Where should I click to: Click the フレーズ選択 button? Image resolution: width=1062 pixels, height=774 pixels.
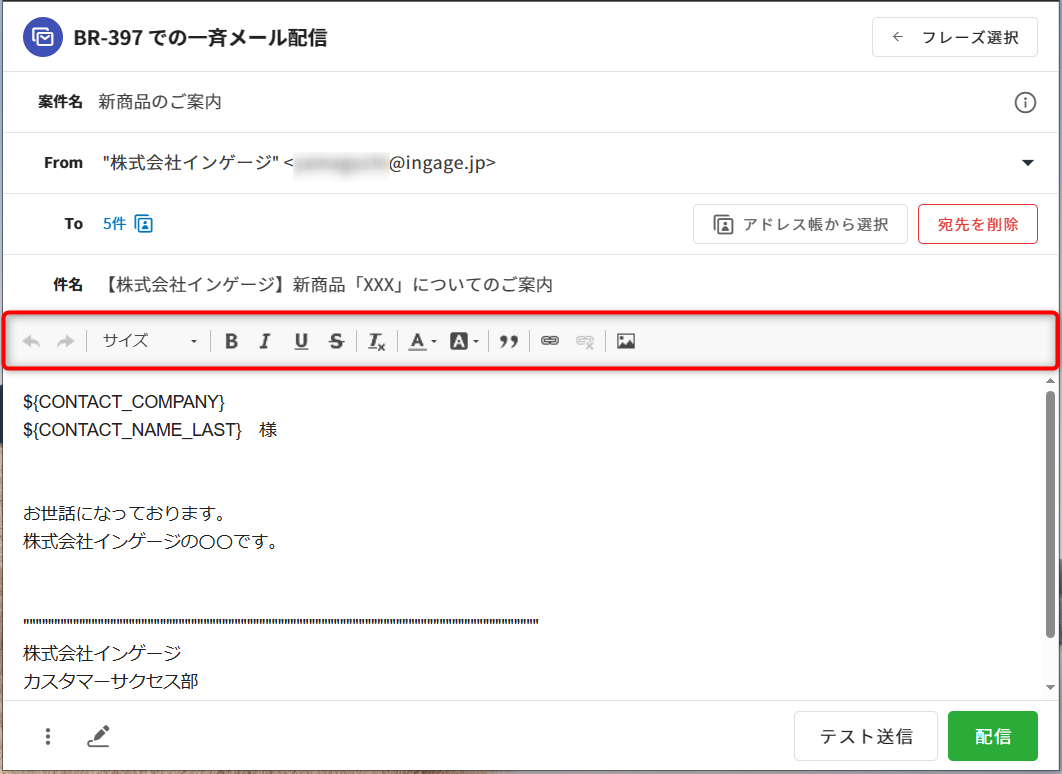(955, 38)
